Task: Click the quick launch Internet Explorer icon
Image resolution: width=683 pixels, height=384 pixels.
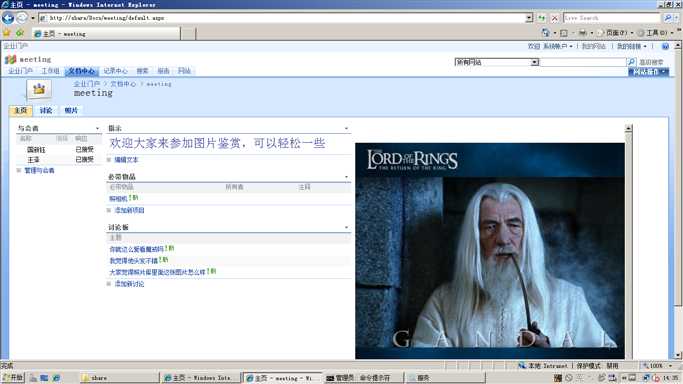Action: tap(56, 378)
